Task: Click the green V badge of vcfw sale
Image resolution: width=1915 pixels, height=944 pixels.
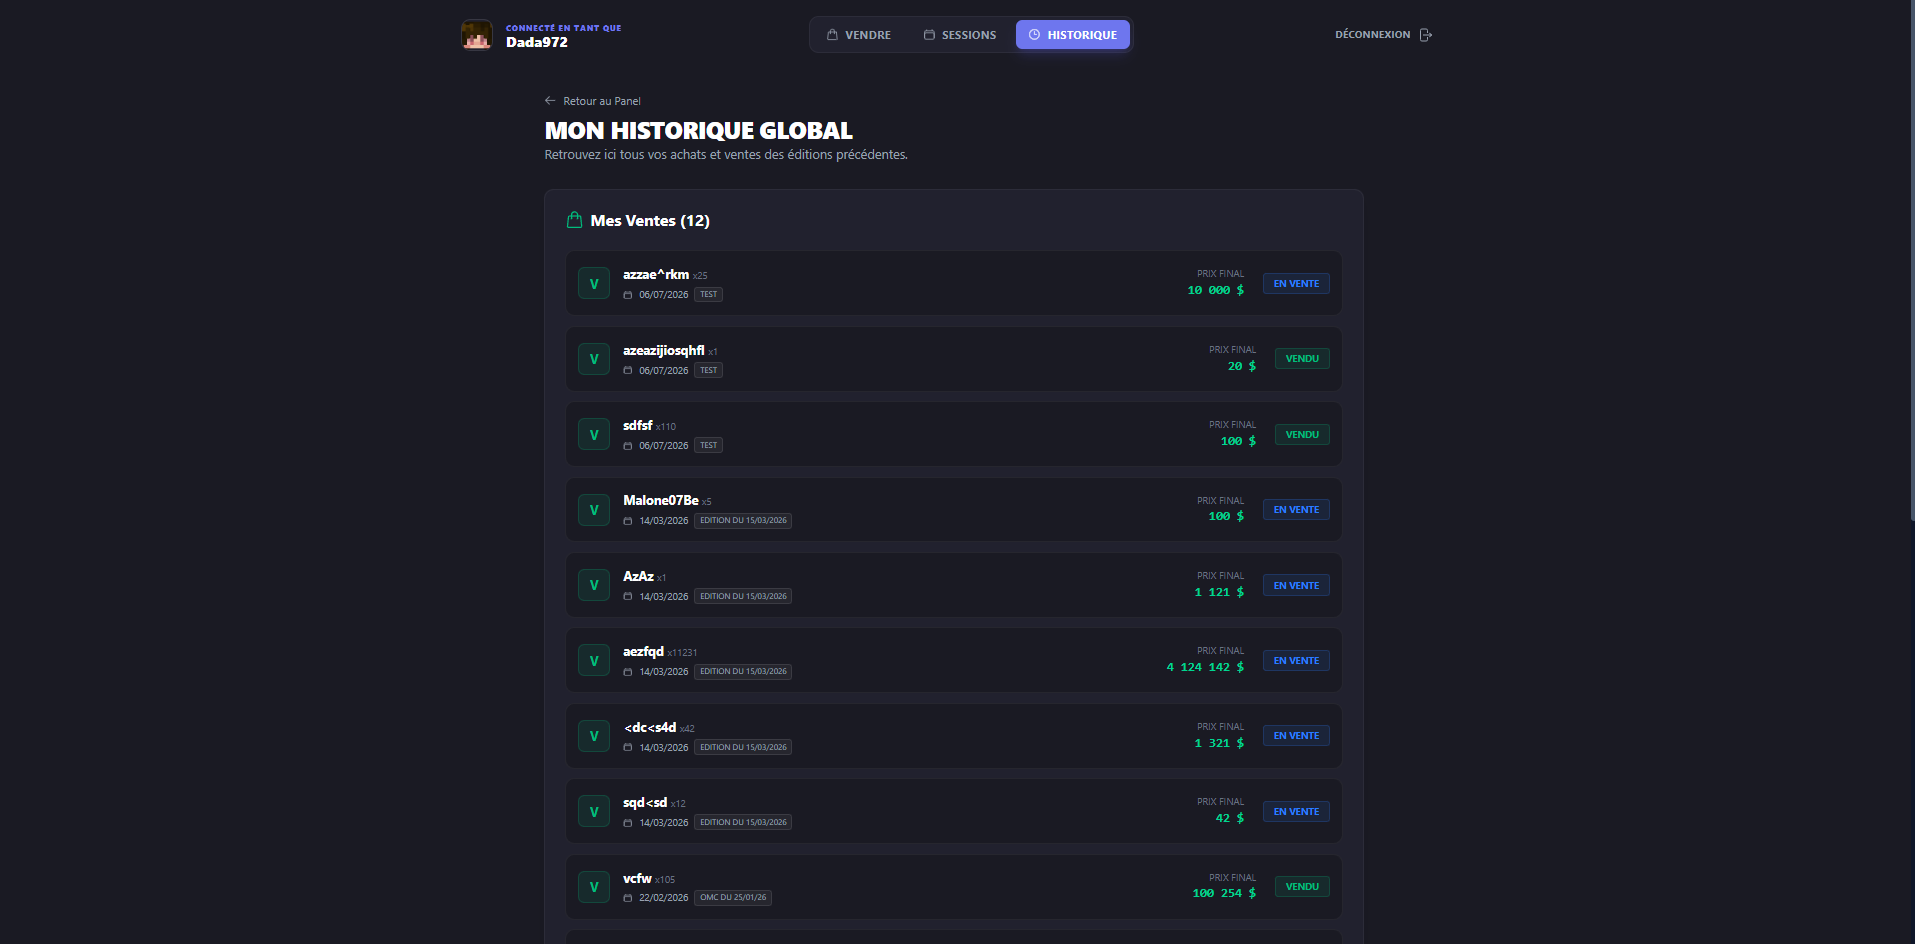Action: [x=594, y=887]
